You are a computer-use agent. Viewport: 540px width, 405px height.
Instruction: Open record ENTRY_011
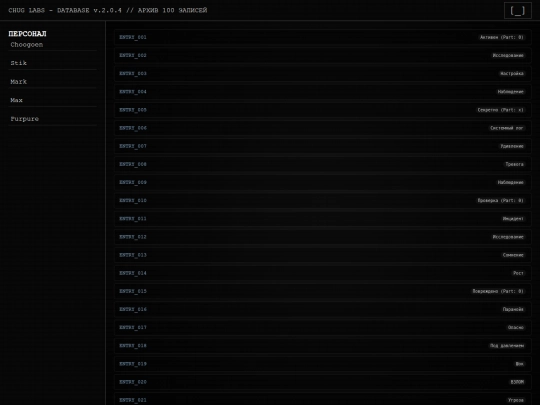[322, 219]
